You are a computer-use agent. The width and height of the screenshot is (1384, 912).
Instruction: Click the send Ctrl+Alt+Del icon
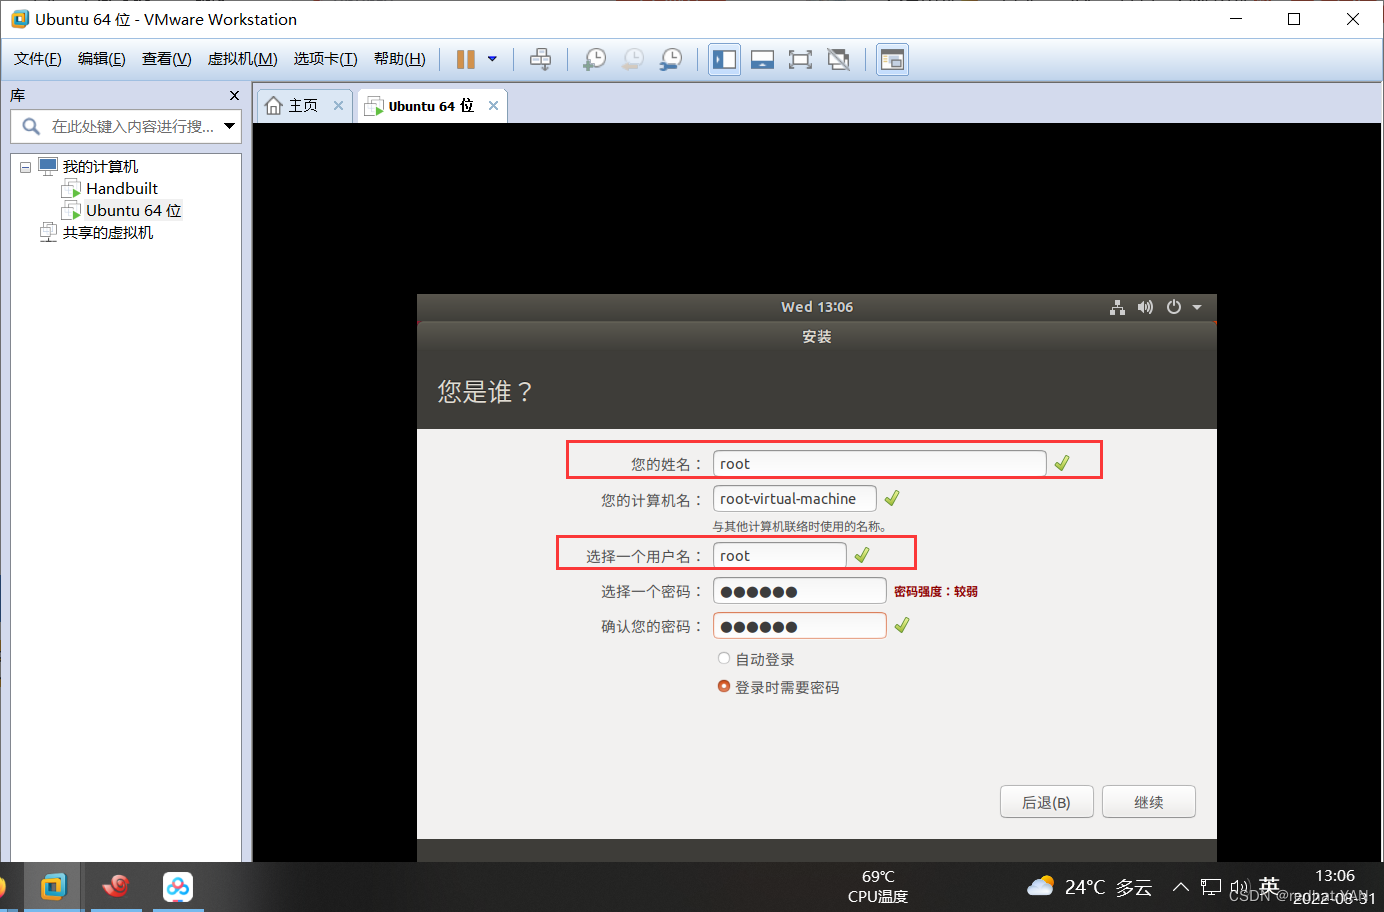[x=541, y=59]
